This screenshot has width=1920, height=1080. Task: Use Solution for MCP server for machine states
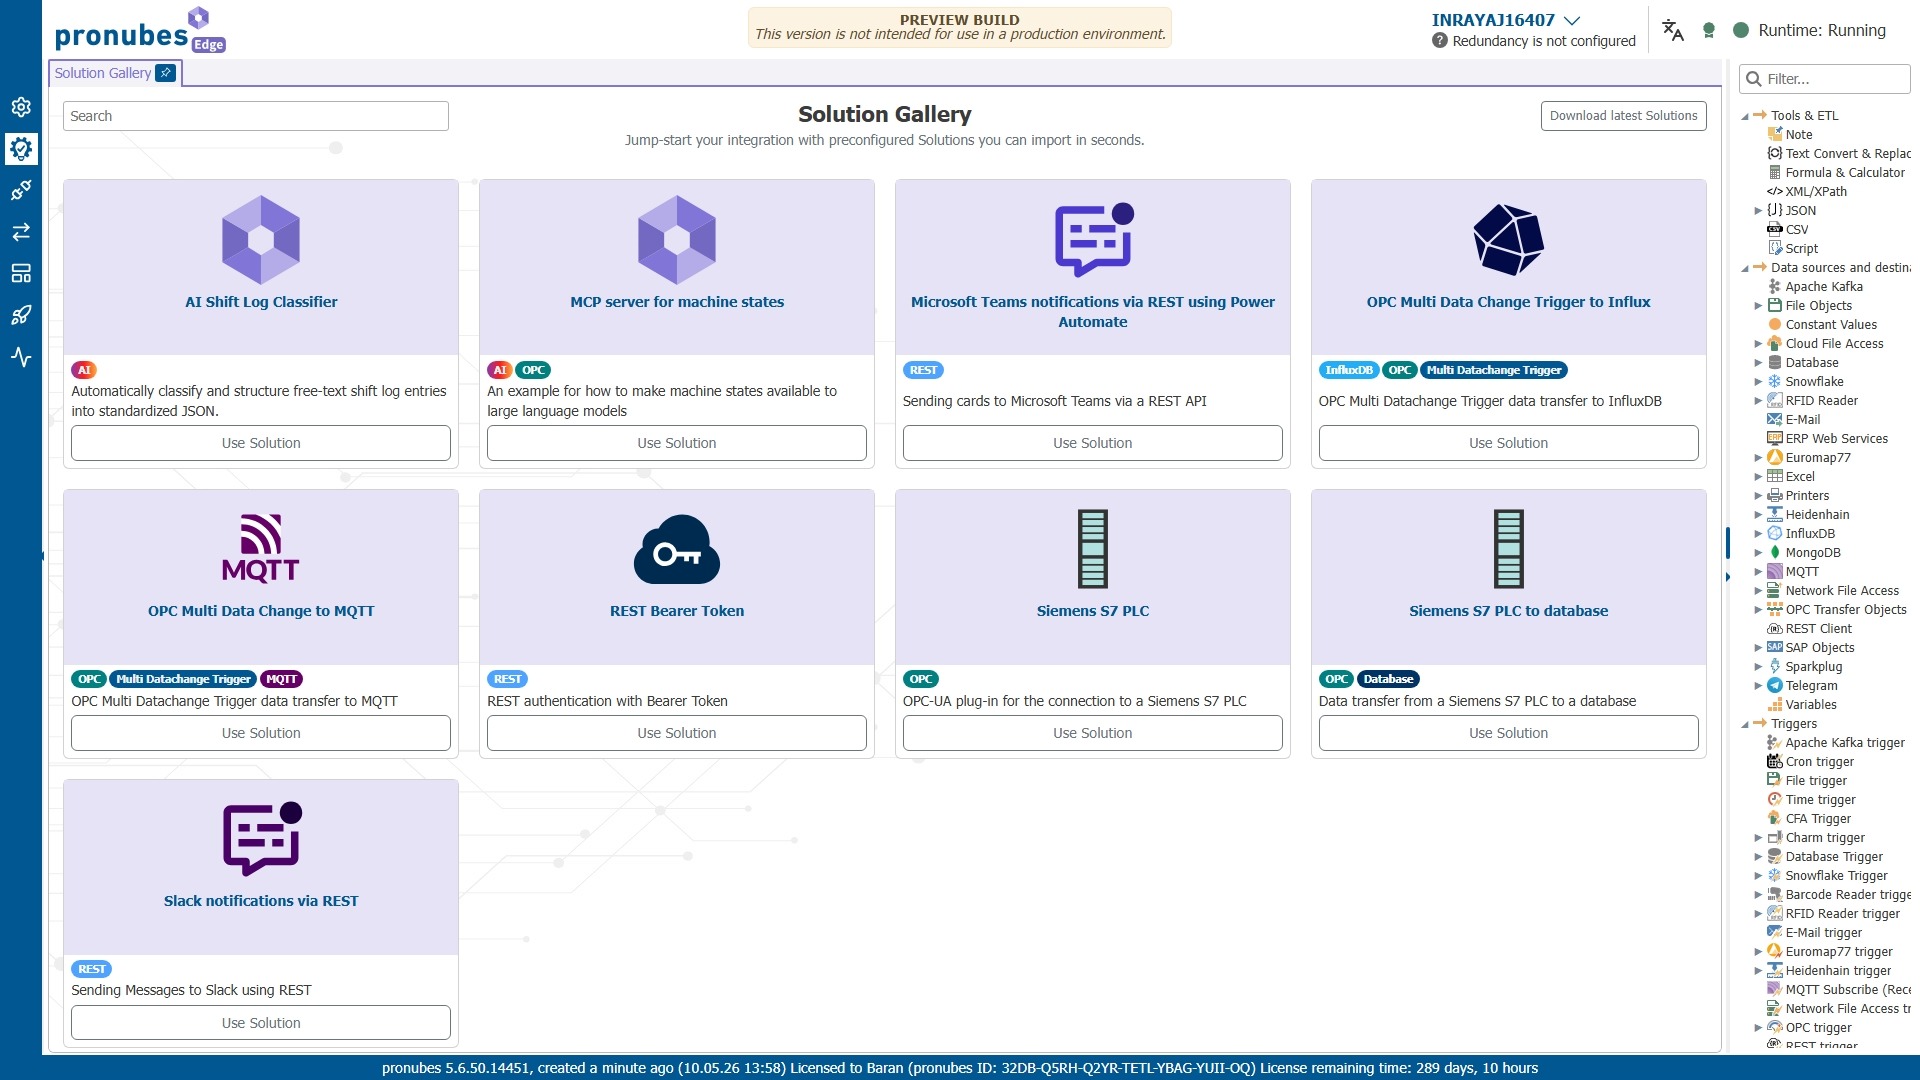(677, 443)
